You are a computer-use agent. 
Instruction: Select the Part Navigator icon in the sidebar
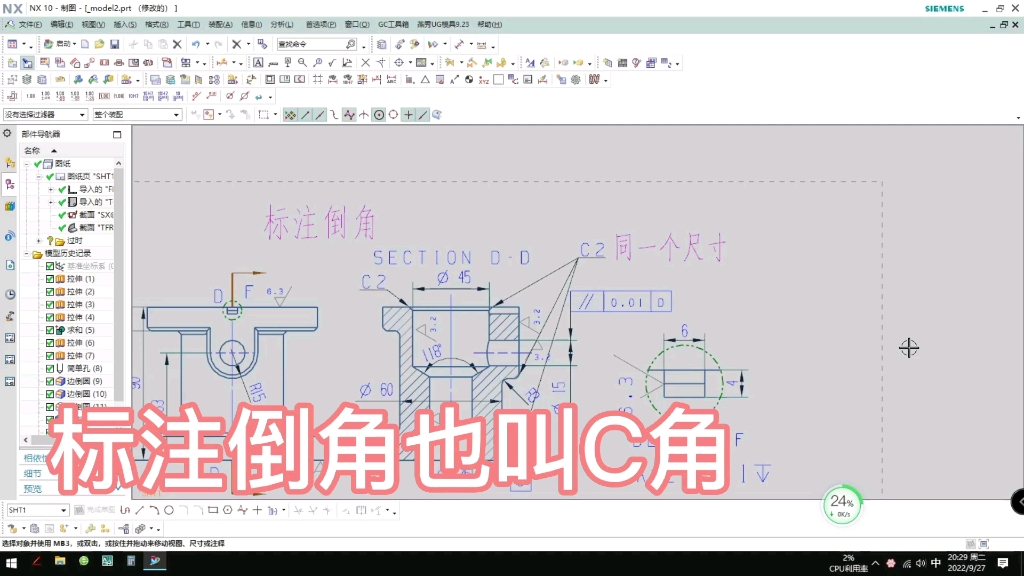9,182
